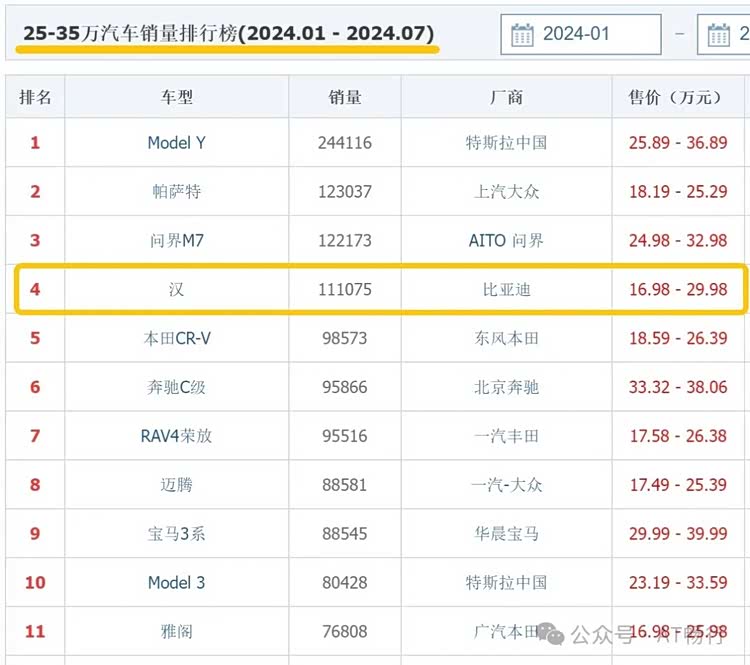Click the 北京奔驰 manufacturer name
Viewport: 750px width, 665px height.
point(506,388)
